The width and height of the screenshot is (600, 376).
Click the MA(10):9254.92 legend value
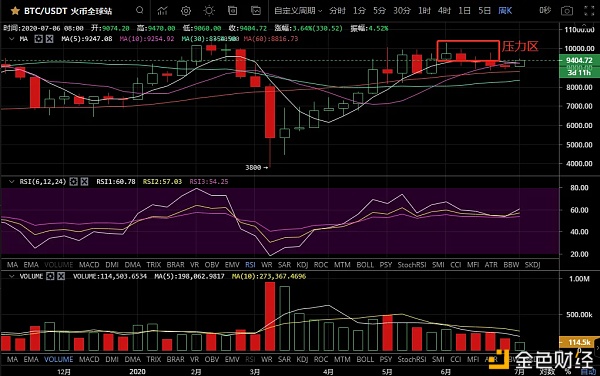pos(147,39)
